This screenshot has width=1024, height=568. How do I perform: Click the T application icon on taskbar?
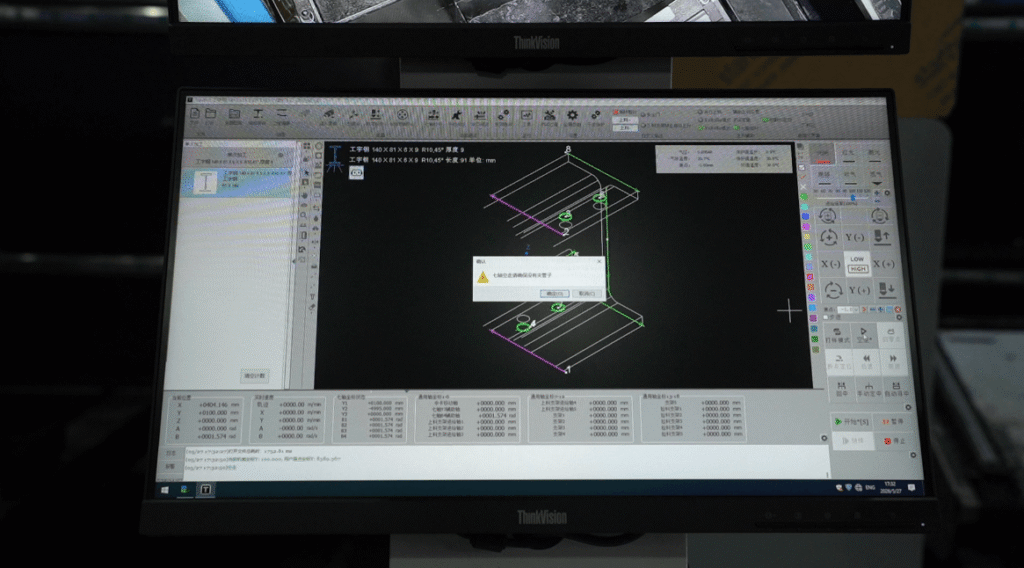pos(205,489)
